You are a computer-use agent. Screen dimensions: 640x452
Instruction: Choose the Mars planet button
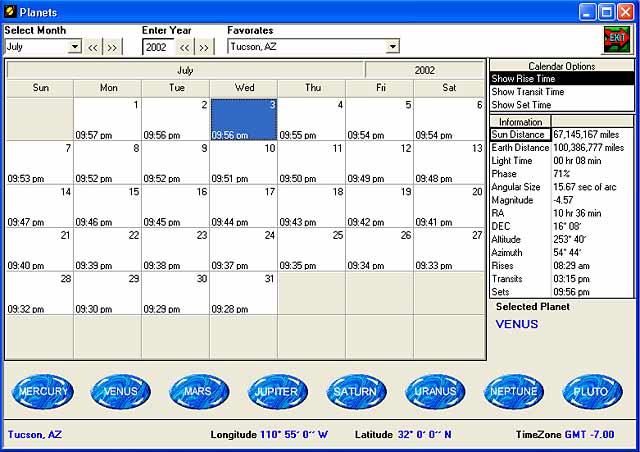pos(199,392)
